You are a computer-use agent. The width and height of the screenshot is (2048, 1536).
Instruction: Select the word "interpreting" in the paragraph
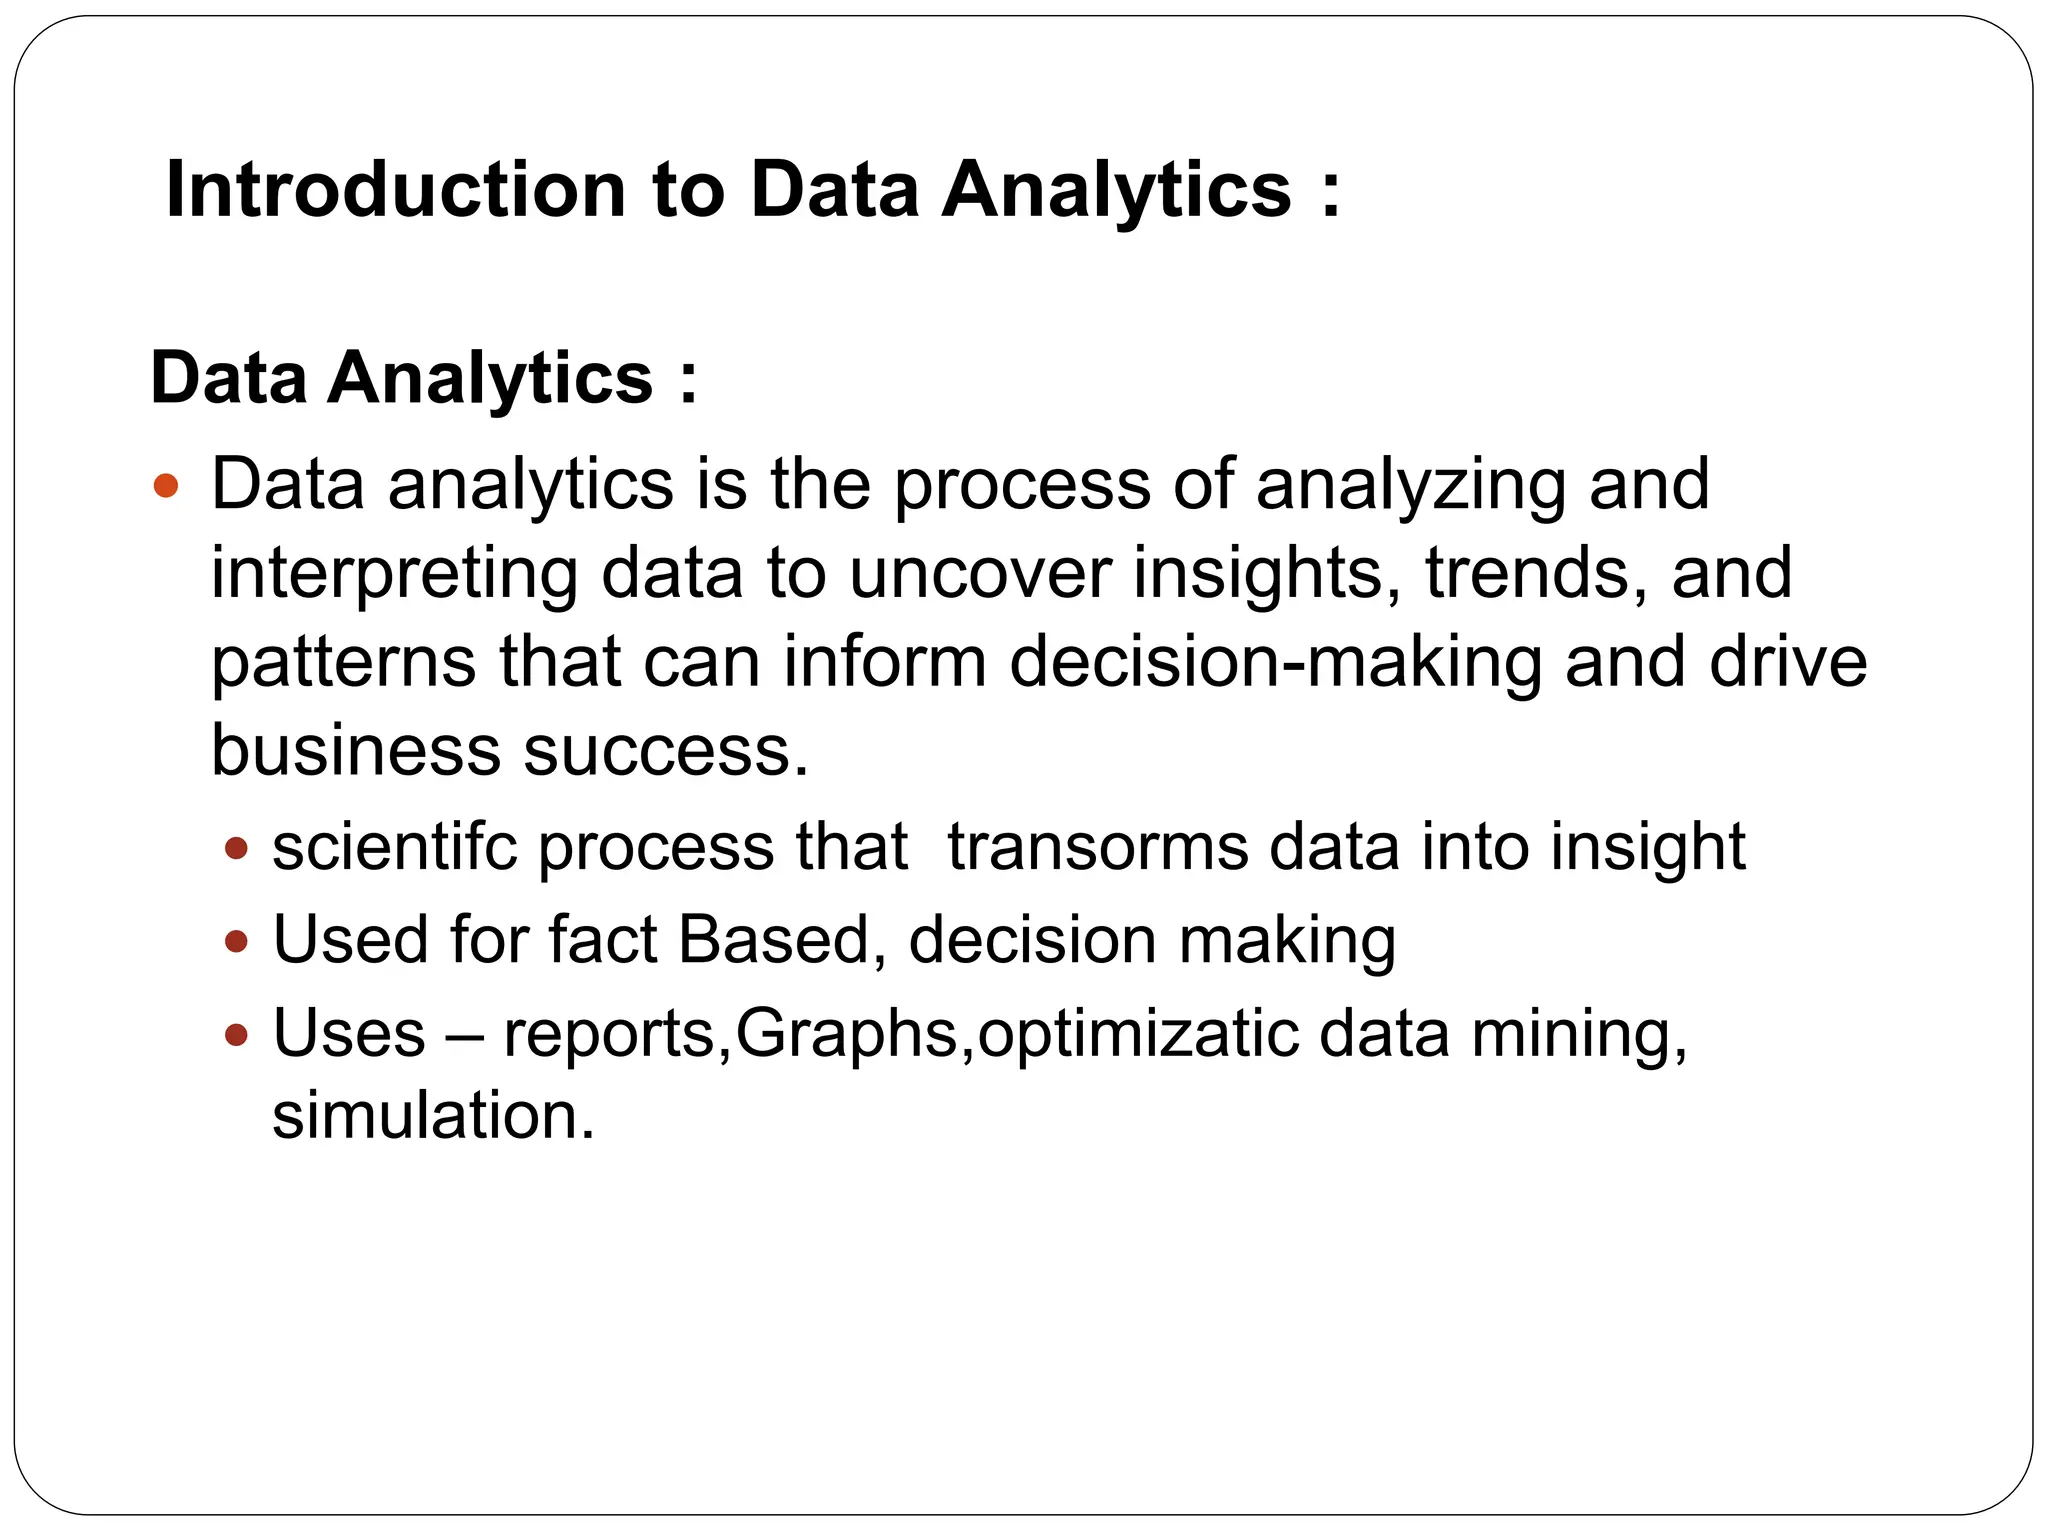click(394, 574)
